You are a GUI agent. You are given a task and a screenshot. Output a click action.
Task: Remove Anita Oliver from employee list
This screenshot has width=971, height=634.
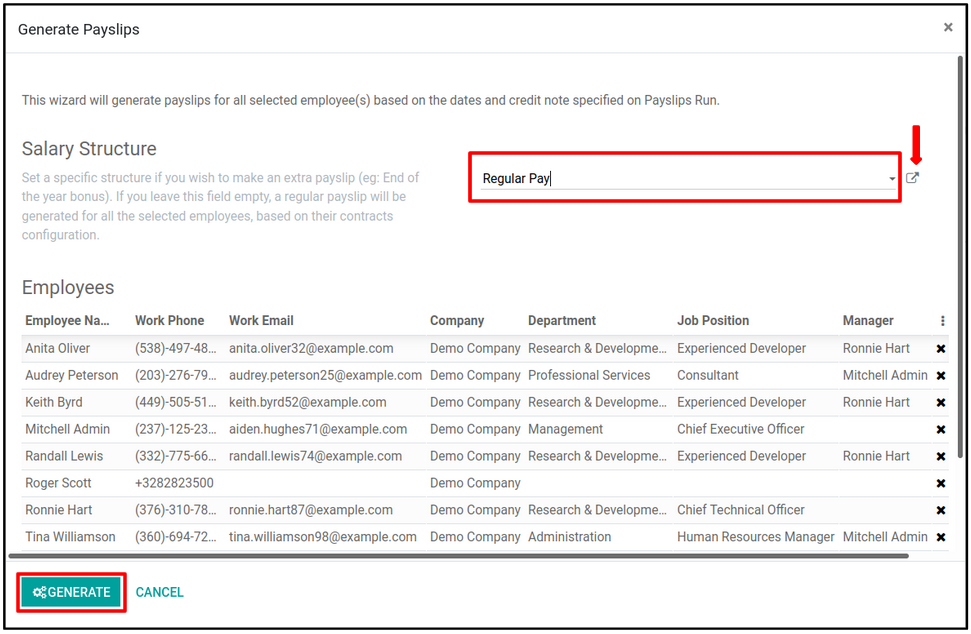(x=941, y=349)
